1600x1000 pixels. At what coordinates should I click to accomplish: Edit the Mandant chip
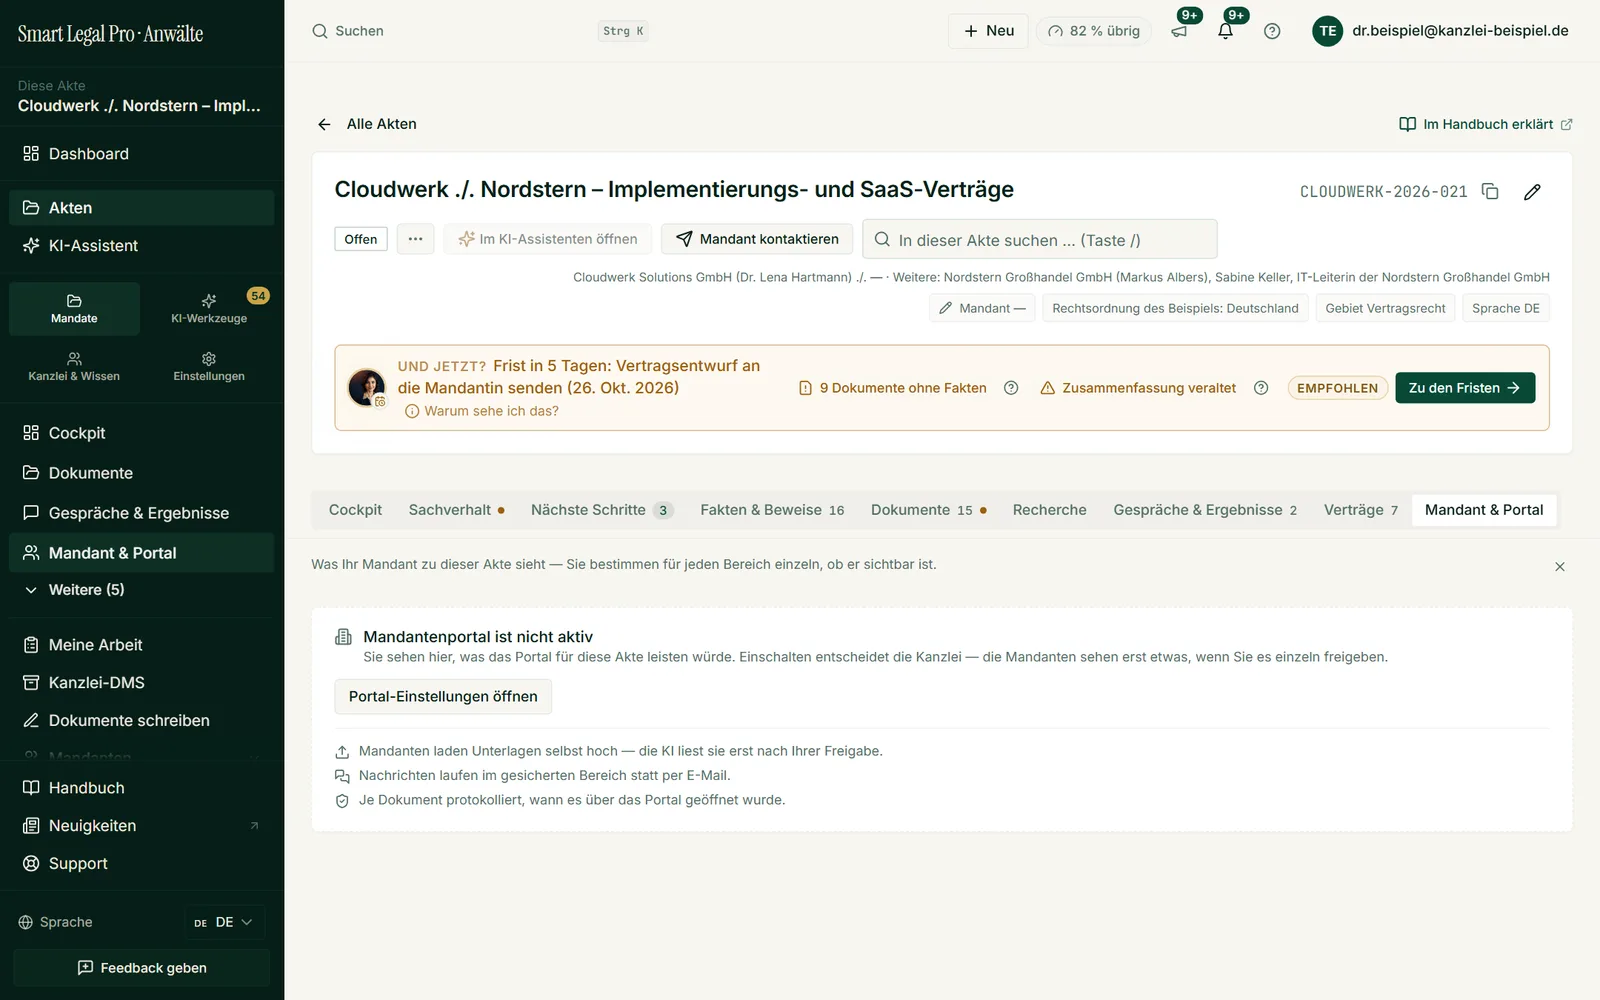tap(982, 308)
